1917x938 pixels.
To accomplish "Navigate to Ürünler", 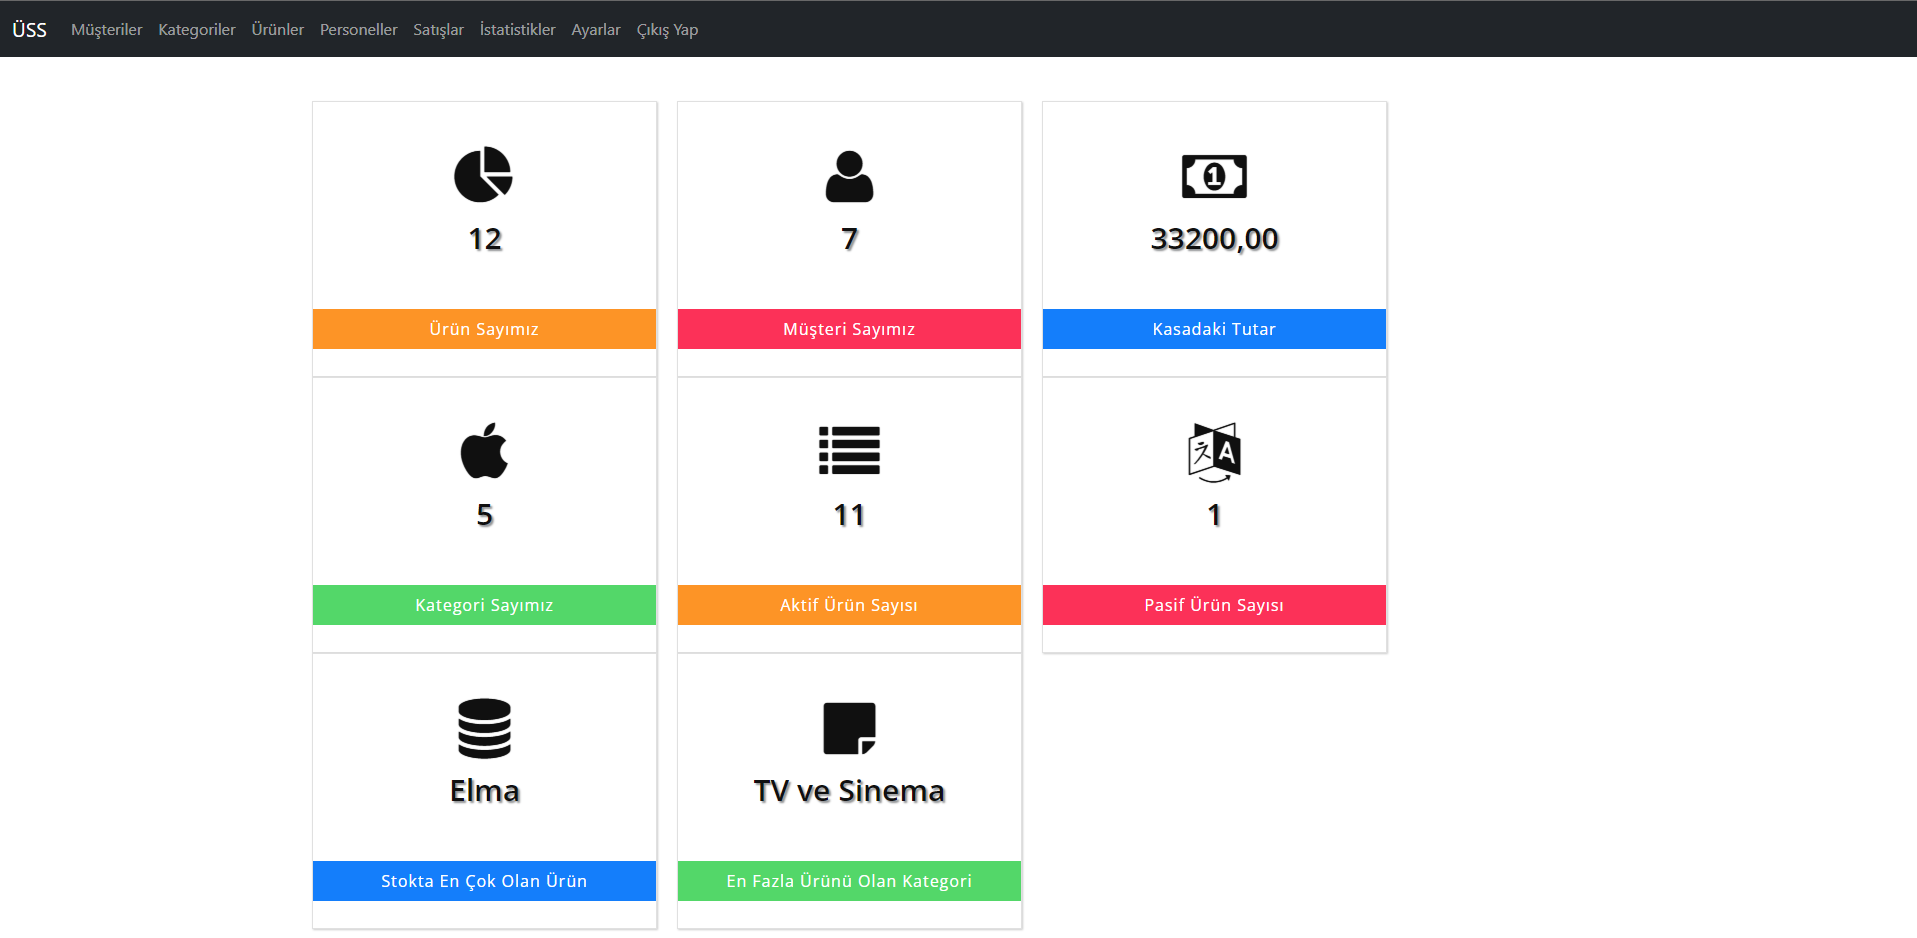I will coord(277,29).
